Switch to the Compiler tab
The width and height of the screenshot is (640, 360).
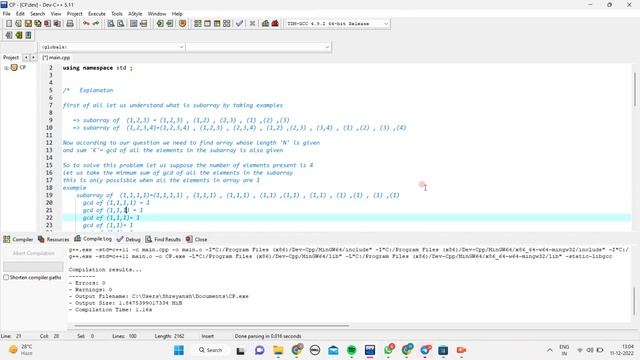[18, 239]
